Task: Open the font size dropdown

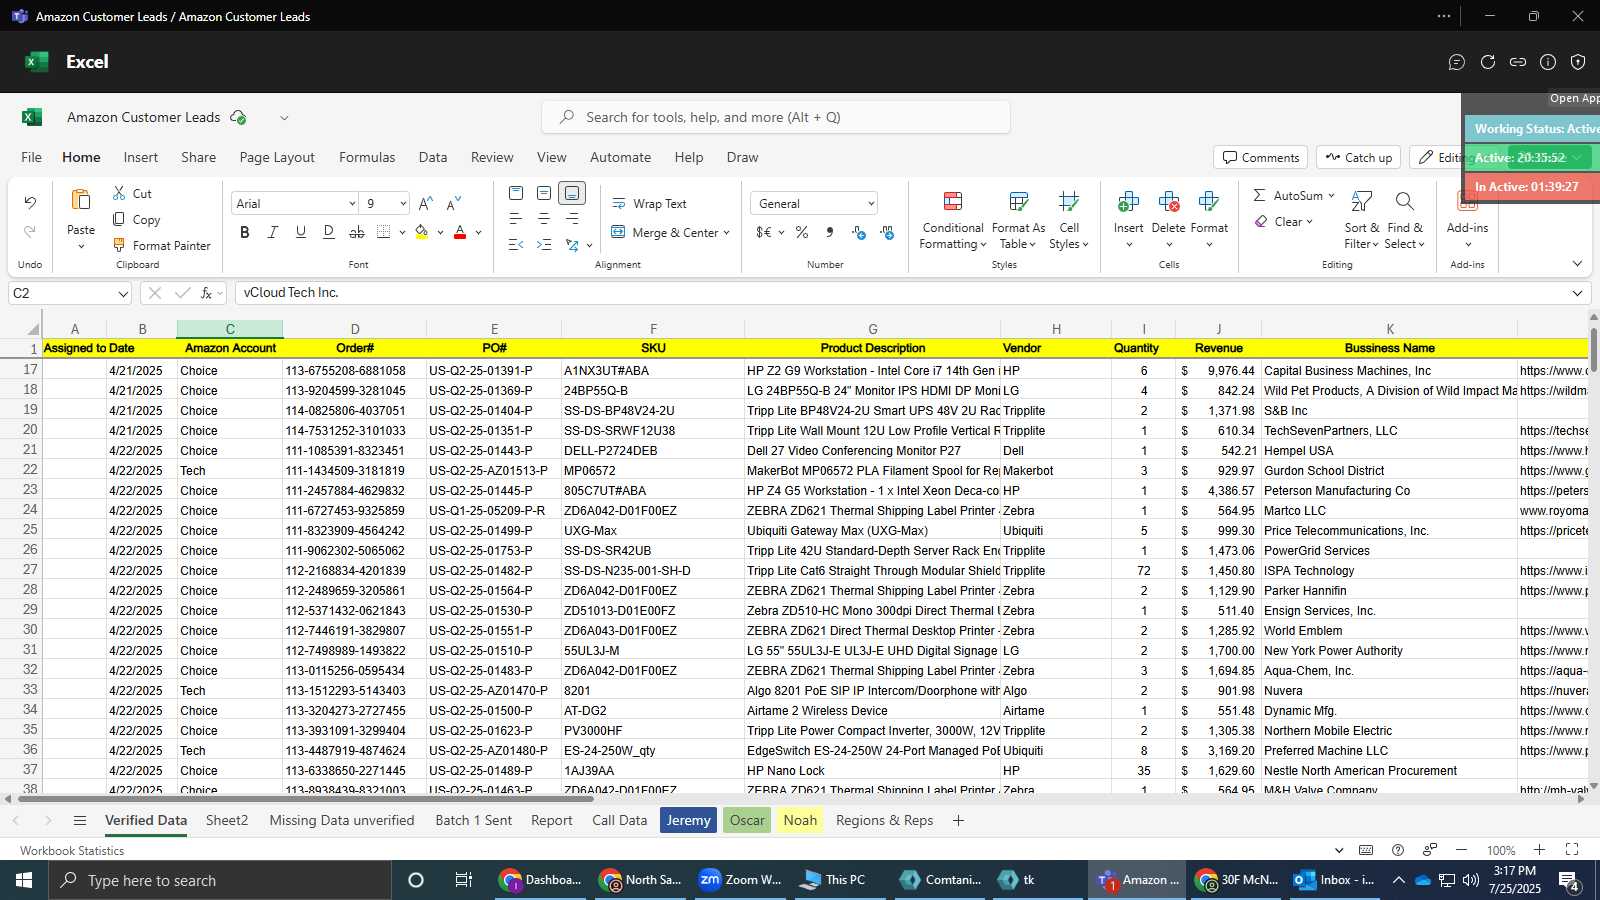Action: (403, 203)
